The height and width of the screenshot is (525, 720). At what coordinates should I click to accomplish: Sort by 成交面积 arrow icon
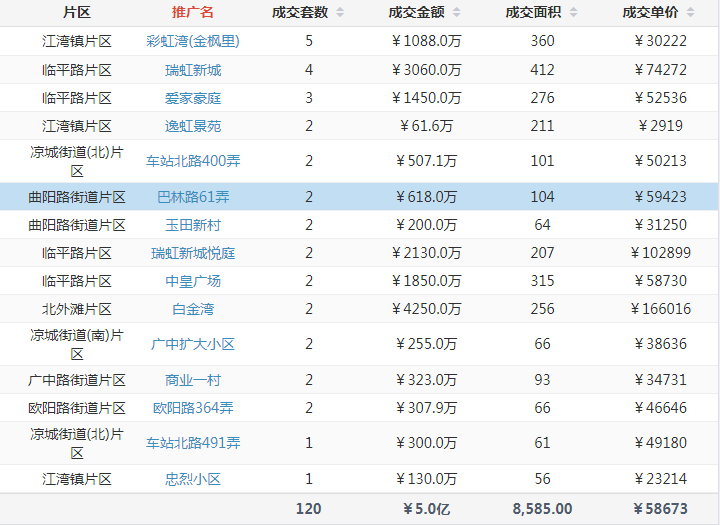574,12
